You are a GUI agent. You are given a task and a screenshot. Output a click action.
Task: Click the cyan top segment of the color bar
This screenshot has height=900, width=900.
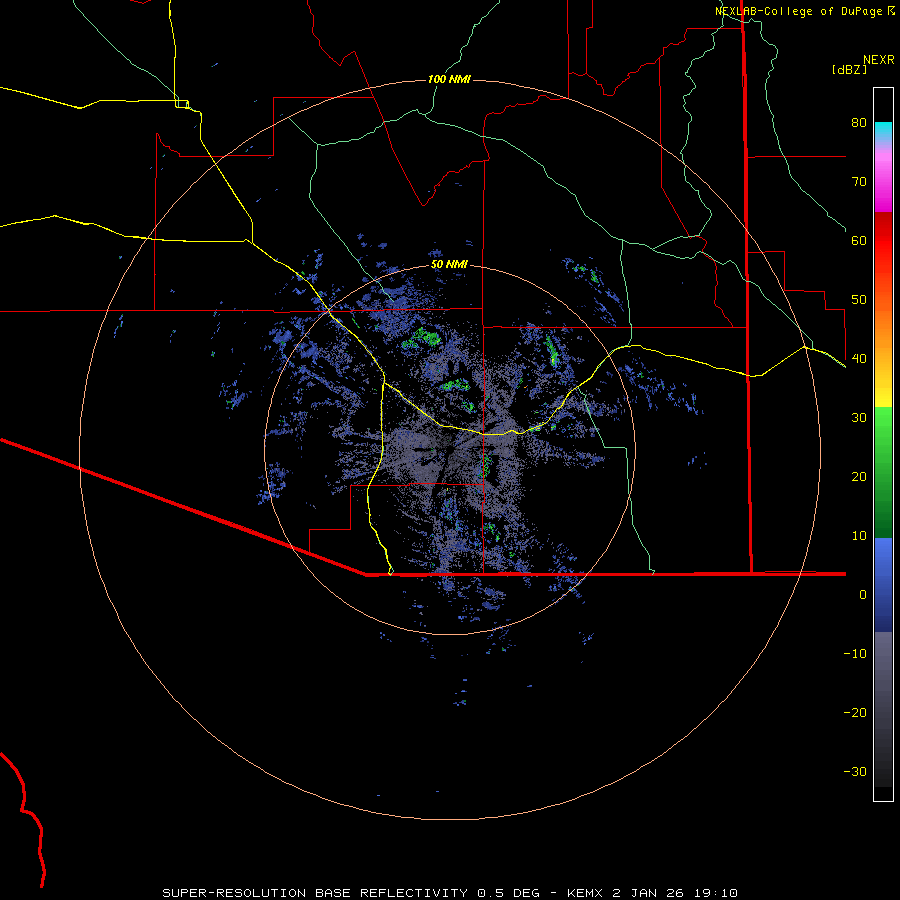pos(883,131)
